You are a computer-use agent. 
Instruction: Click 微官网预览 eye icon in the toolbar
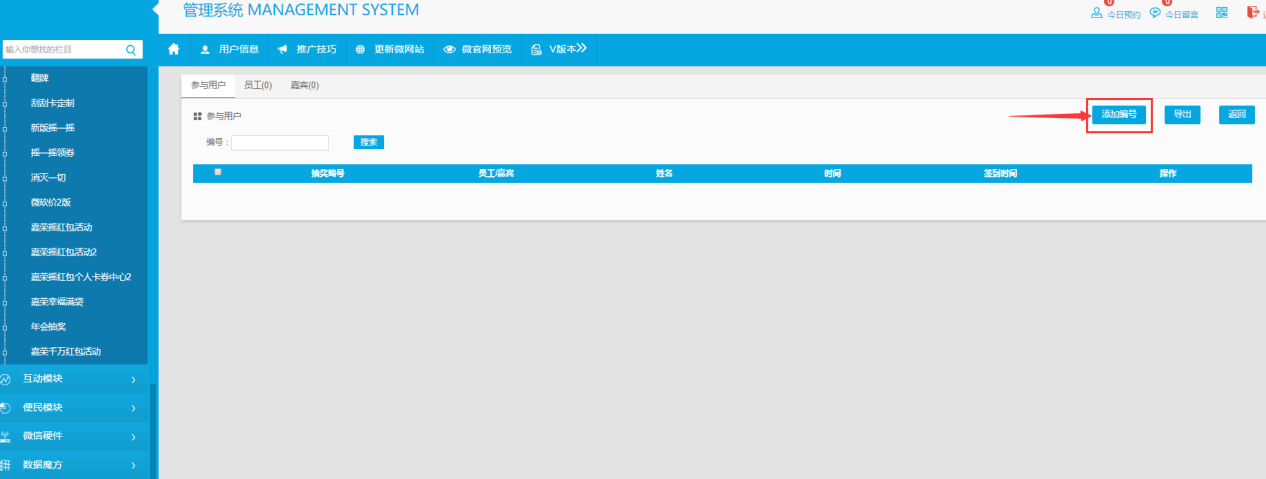click(x=450, y=49)
